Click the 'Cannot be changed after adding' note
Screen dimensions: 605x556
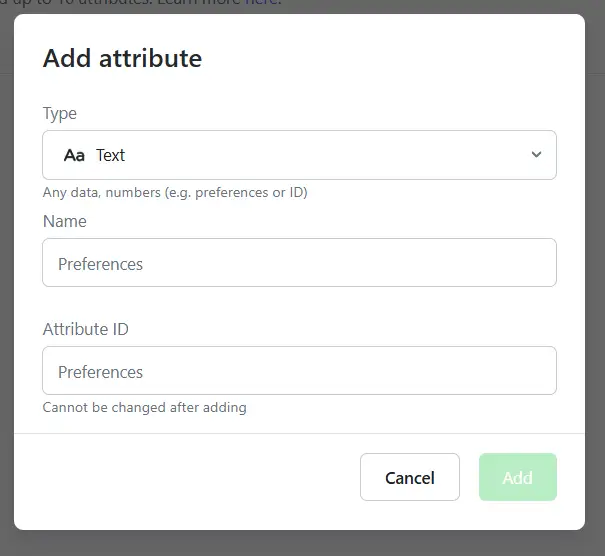pos(145,407)
